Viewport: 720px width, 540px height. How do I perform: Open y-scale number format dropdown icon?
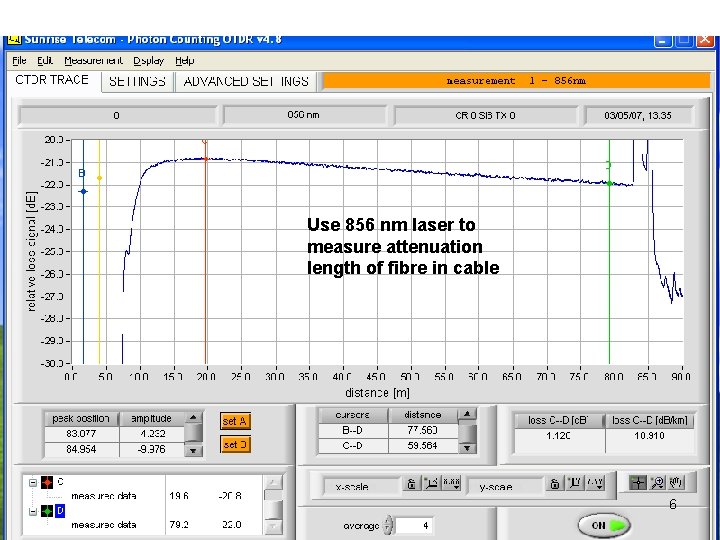(595, 484)
